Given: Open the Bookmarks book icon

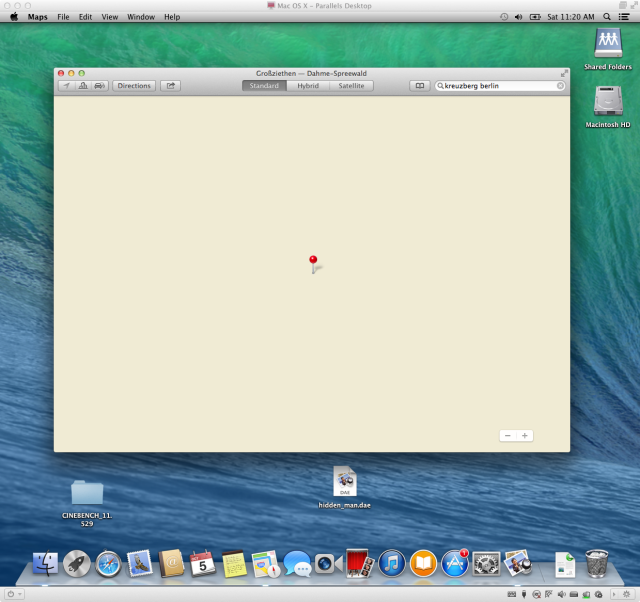Looking at the screenshot, I should pyautogui.click(x=420, y=86).
